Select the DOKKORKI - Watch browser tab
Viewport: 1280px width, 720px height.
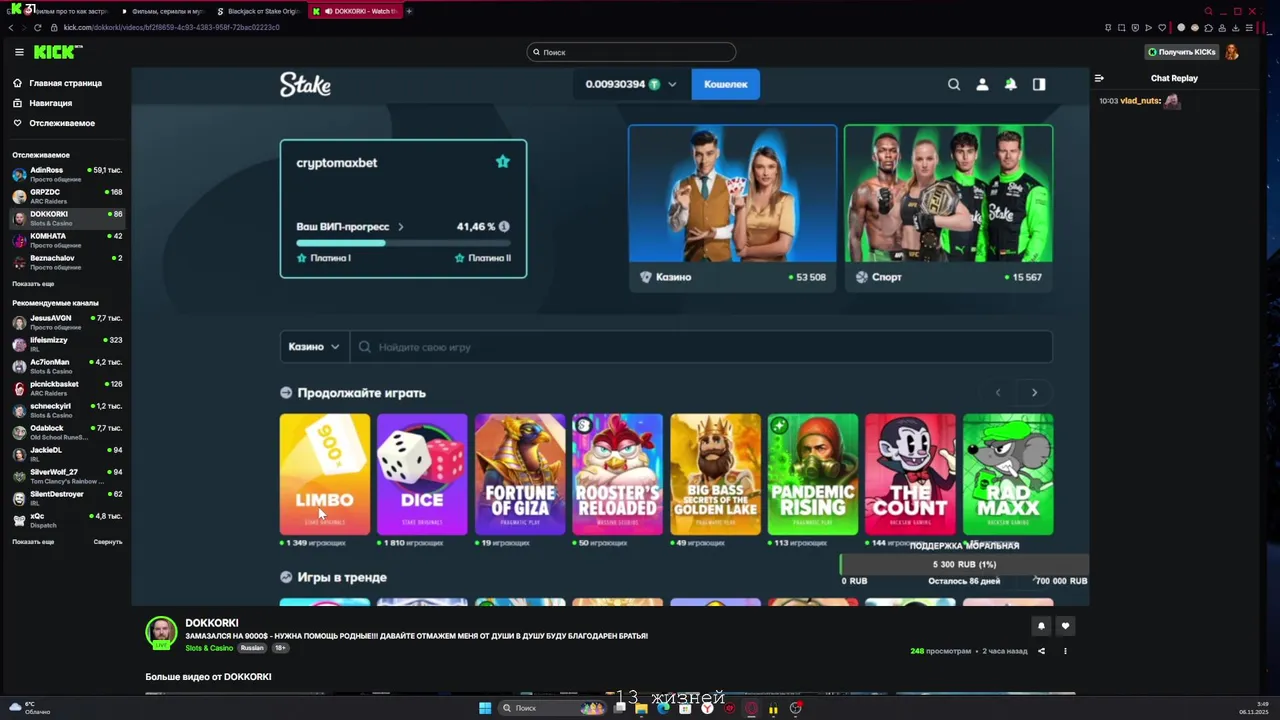coord(354,11)
